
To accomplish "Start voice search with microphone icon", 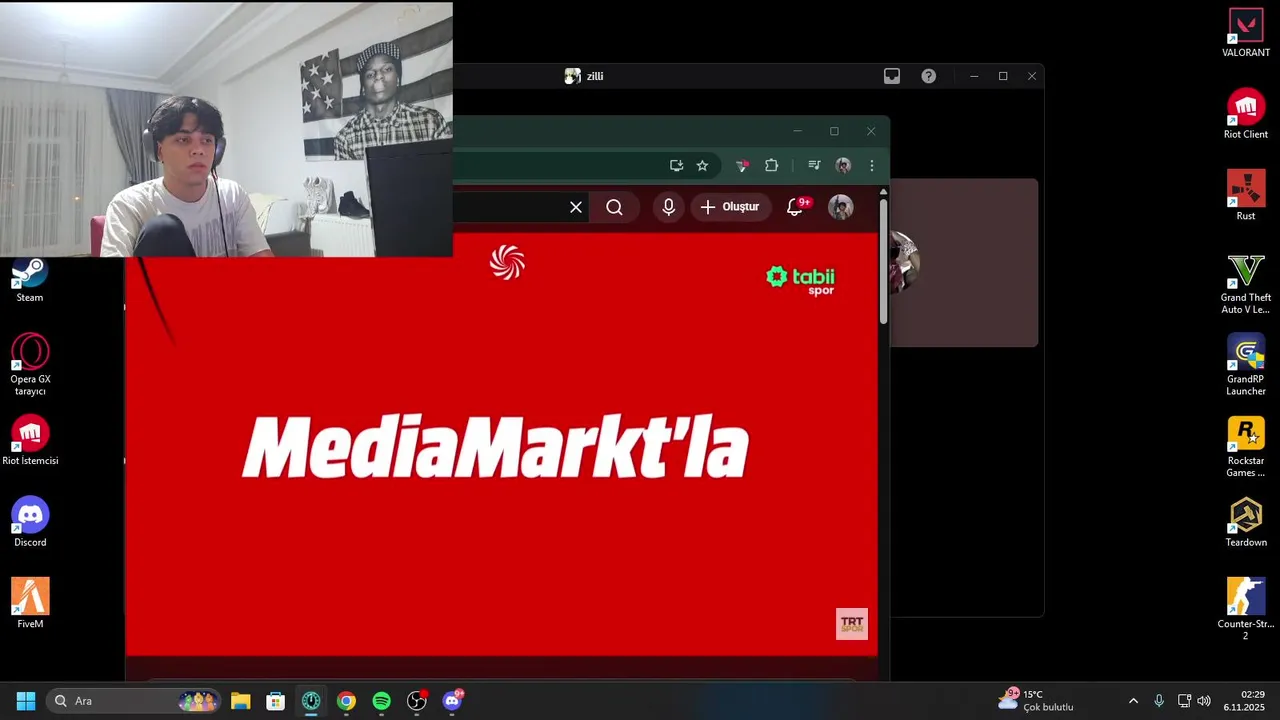I will (669, 207).
